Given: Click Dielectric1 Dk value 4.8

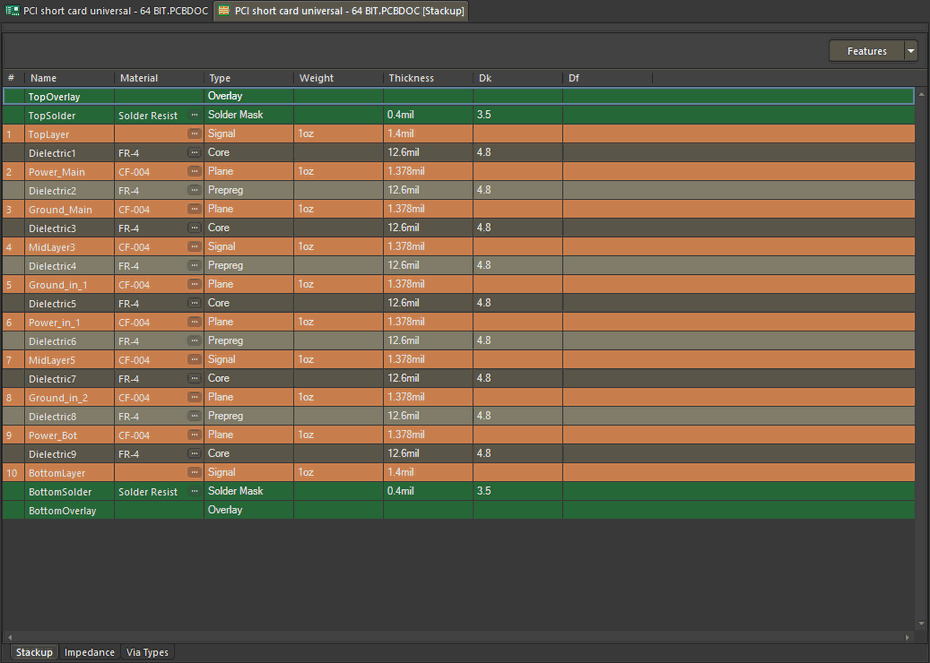Looking at the screenshot, I should (x=483, y=152).
